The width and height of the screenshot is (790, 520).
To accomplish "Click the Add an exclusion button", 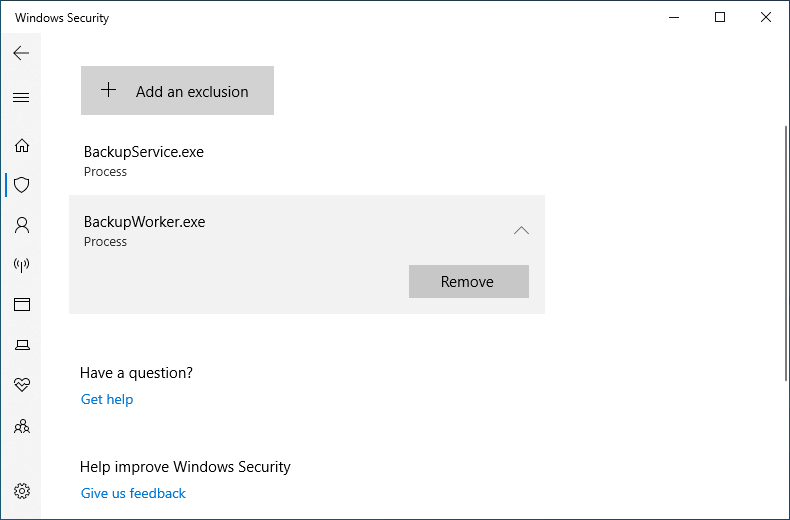I will tap(177, 91).
